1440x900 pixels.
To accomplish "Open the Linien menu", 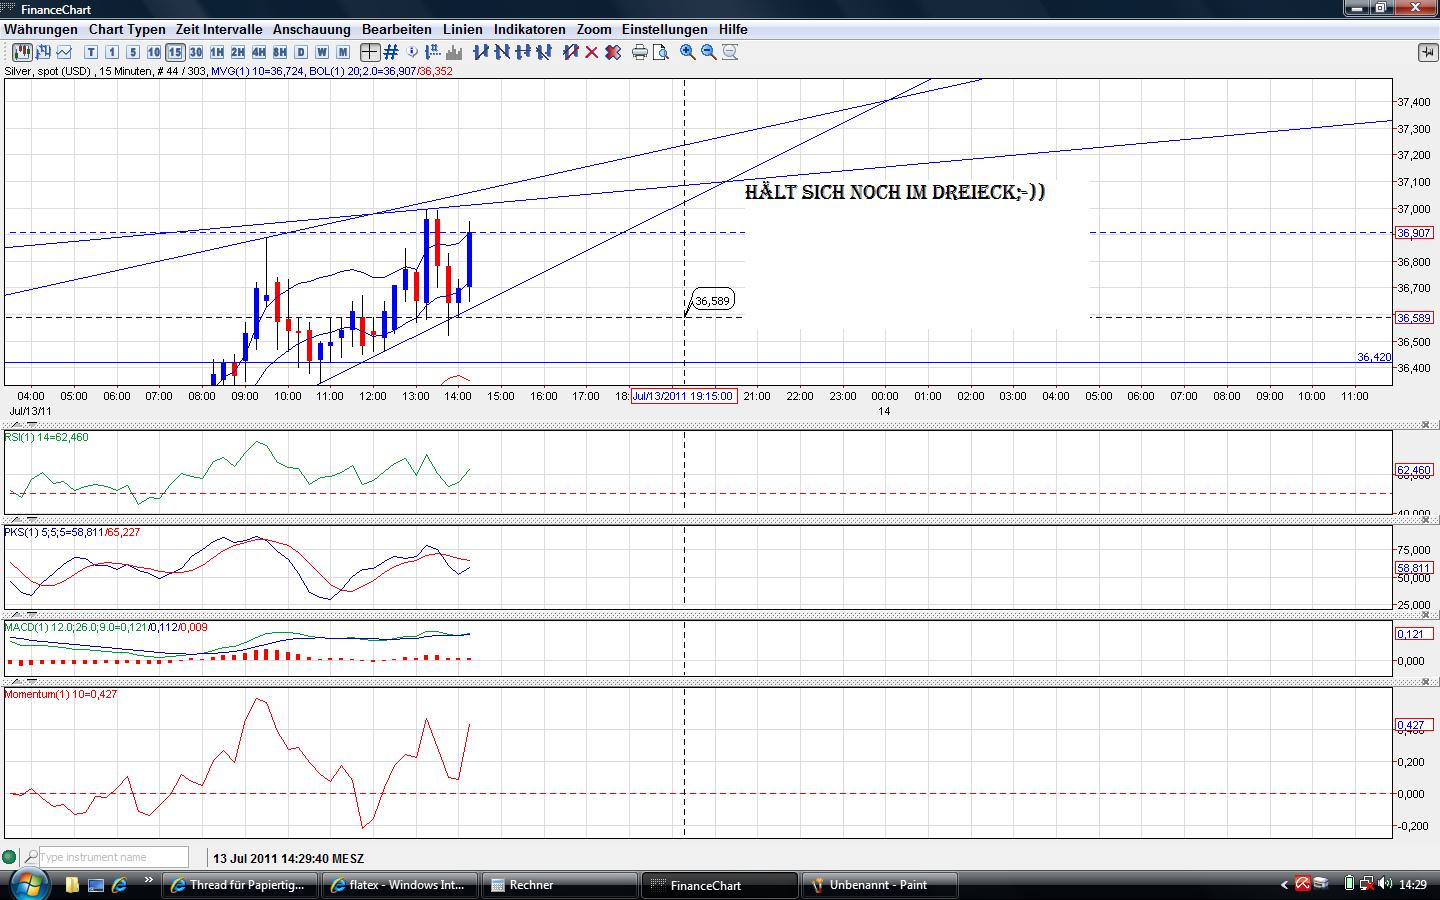I will [463, 29].
